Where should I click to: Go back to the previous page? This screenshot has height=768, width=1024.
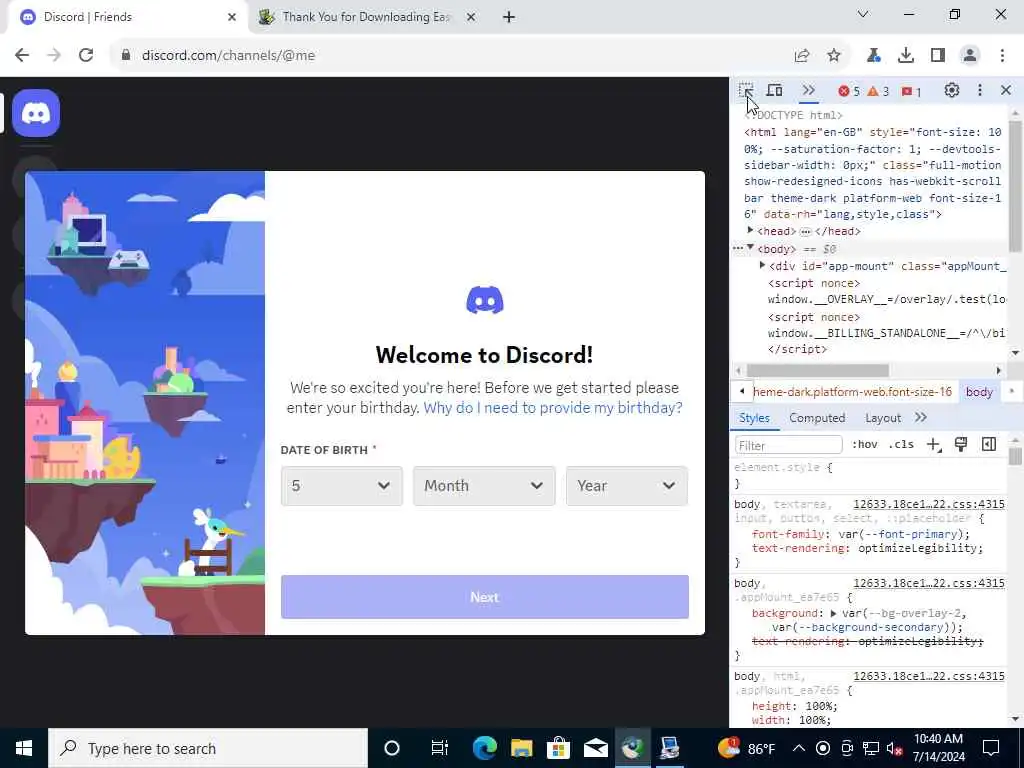(x=22, y=56)
